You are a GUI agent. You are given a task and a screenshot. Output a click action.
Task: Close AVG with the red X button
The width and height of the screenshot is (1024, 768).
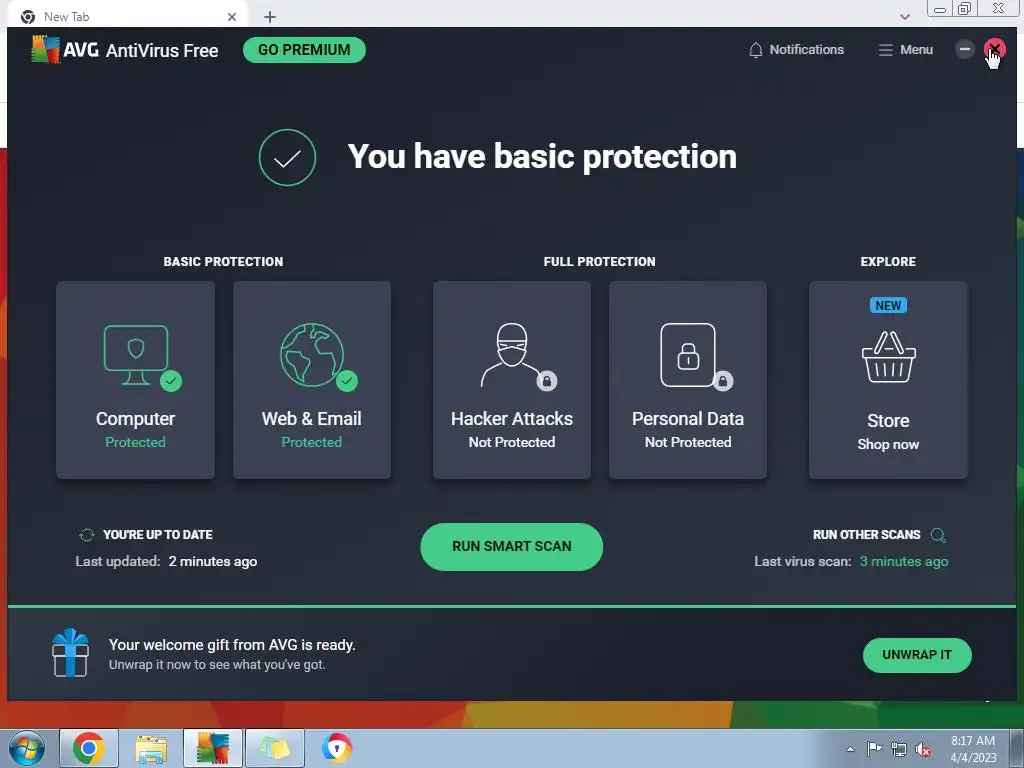tap(995, 49)
